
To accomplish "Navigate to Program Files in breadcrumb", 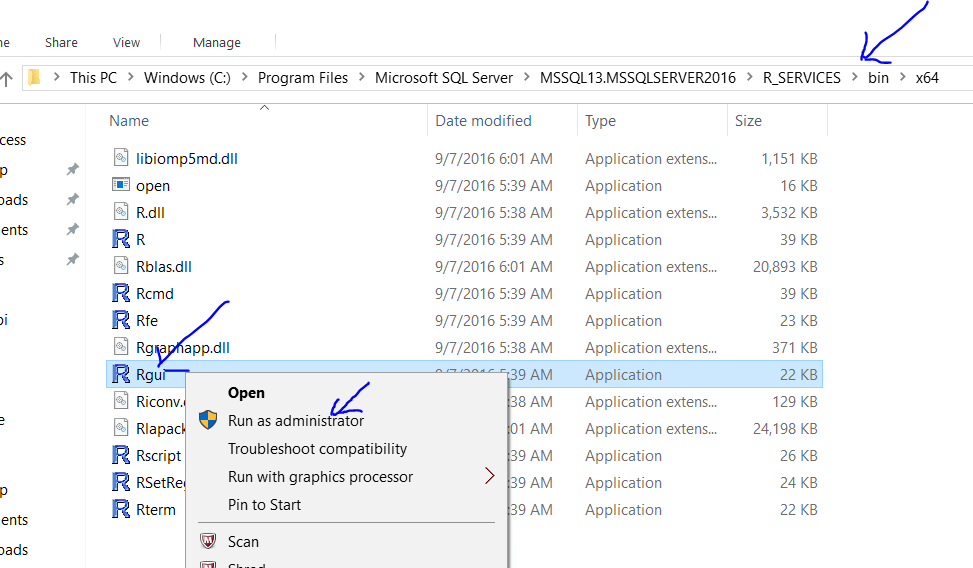I will tap(303, 78).
